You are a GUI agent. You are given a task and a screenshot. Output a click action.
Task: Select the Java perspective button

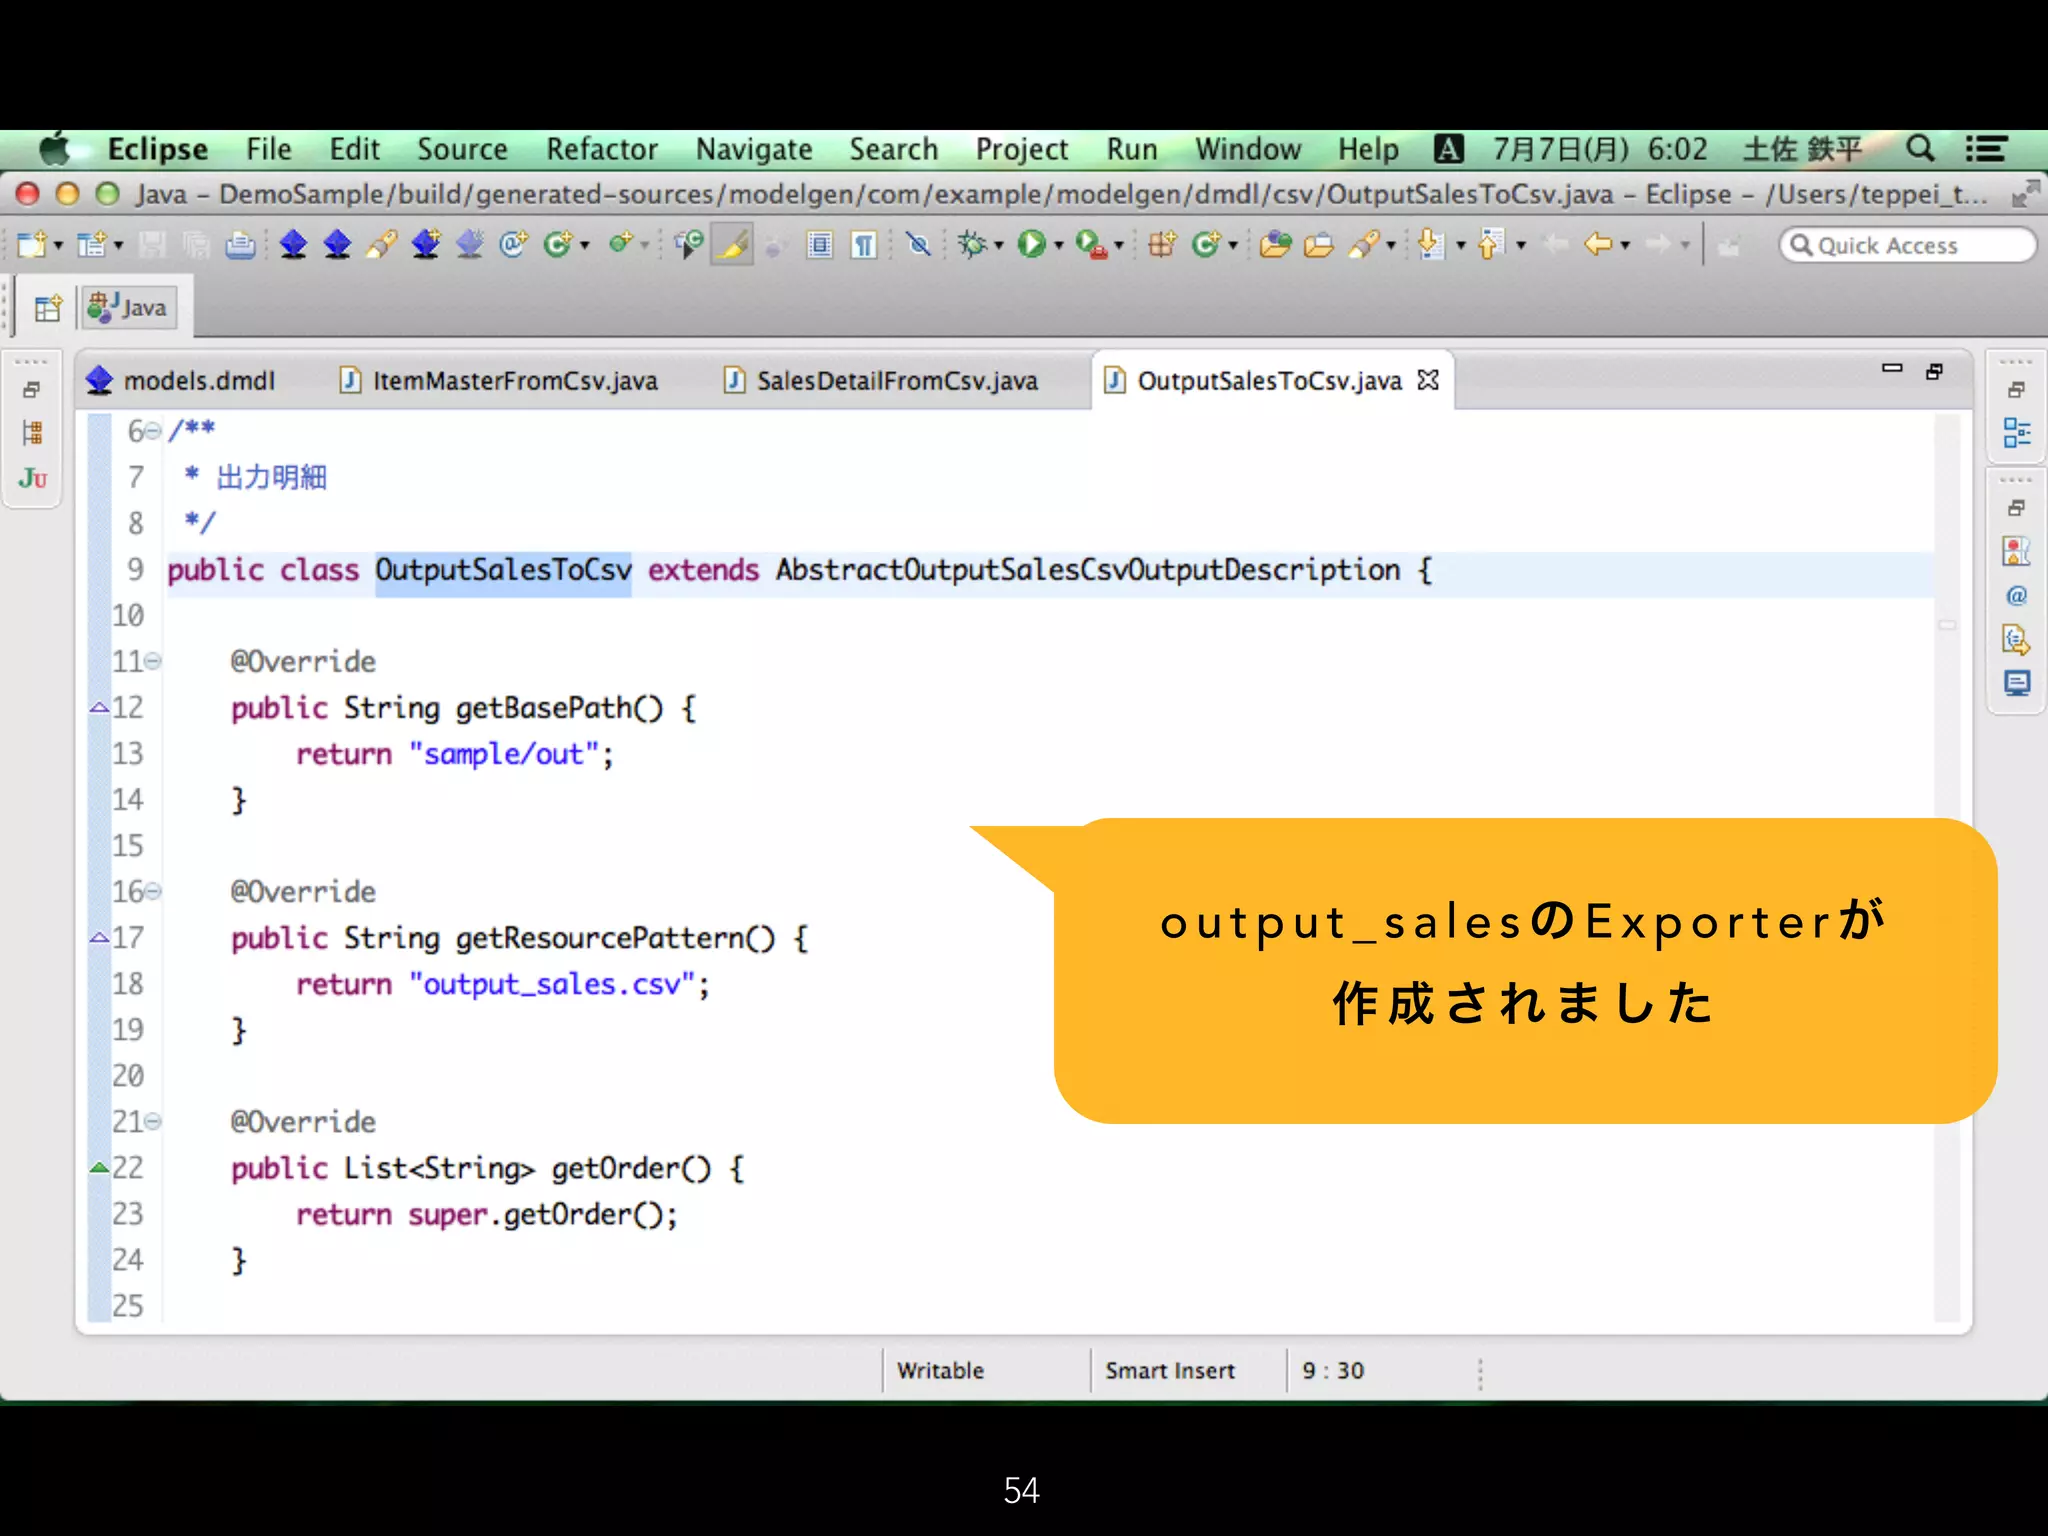pyautogui.click(x=128, y=308)
